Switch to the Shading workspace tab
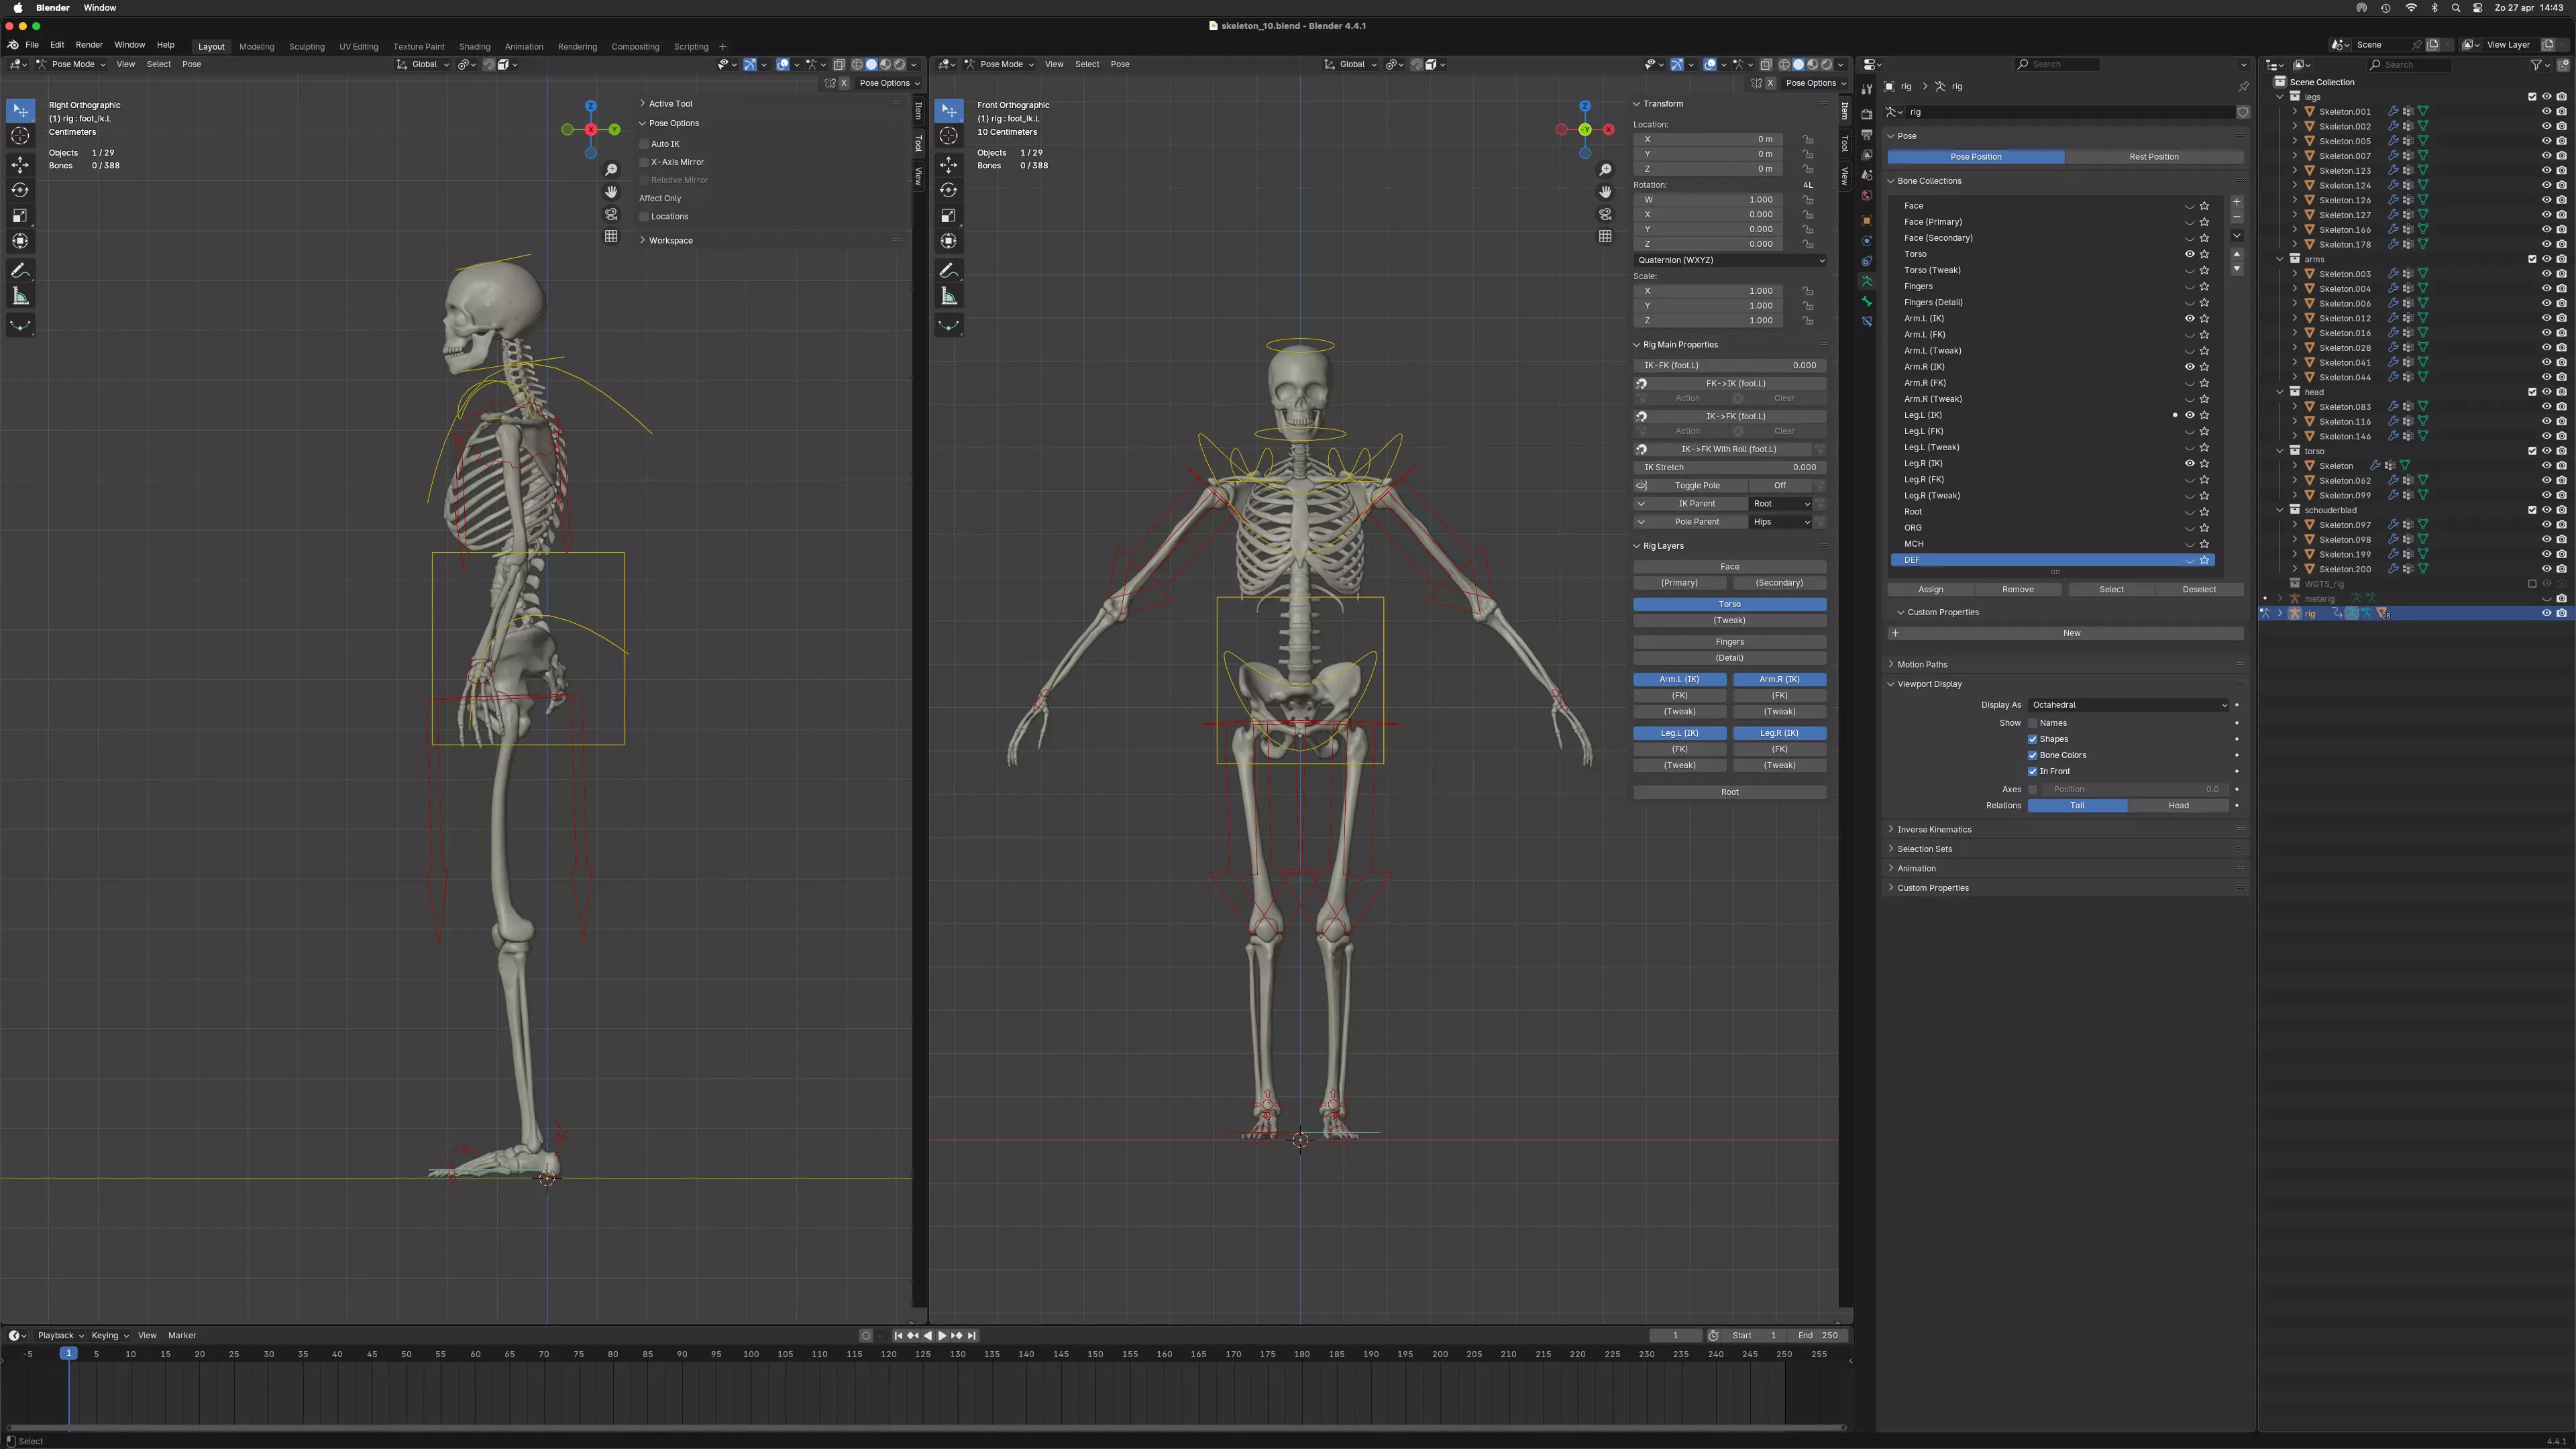Screen dimensions: 2576x1449 point(474,46)
